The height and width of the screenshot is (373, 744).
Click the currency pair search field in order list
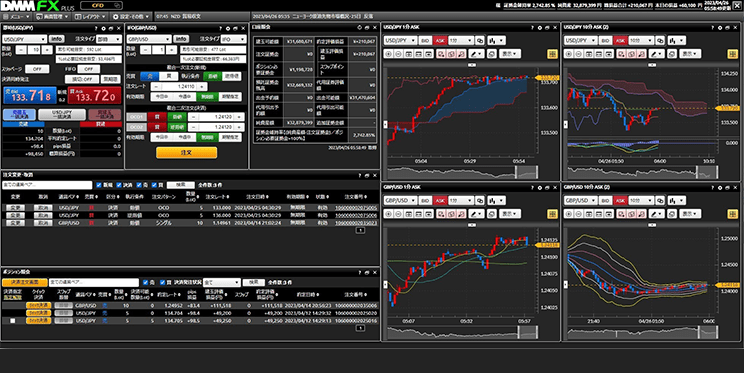coord(47,185)
